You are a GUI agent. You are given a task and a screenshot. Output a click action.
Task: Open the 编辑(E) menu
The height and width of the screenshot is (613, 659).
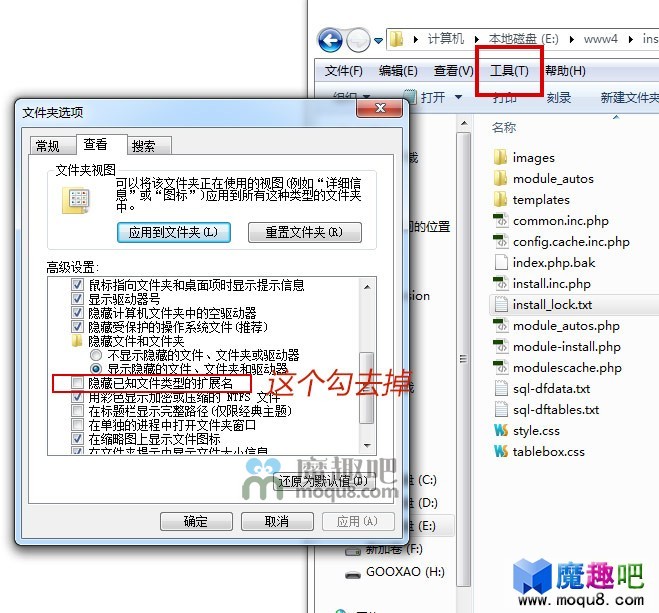click(x=398, y=71)
